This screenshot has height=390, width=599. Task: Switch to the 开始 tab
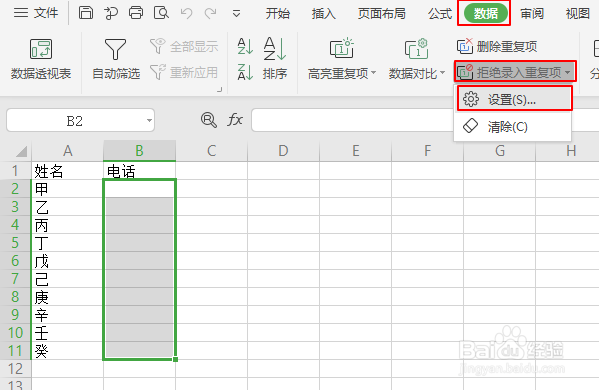tap(278, 14)
